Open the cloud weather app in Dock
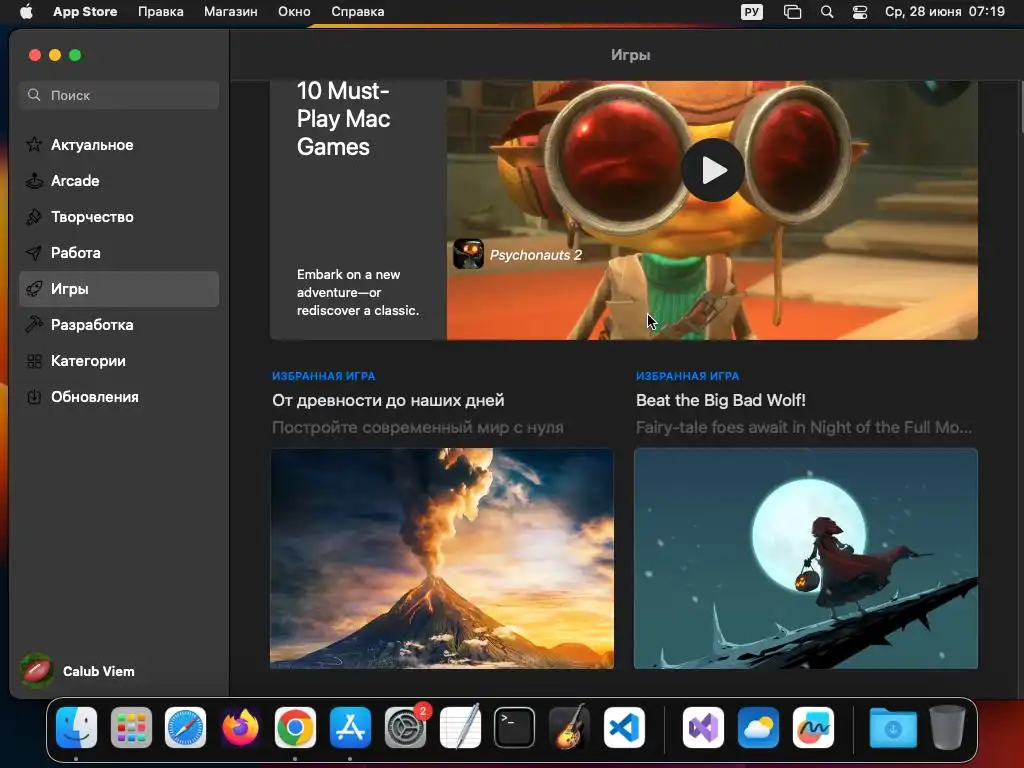 pos(758,727)
